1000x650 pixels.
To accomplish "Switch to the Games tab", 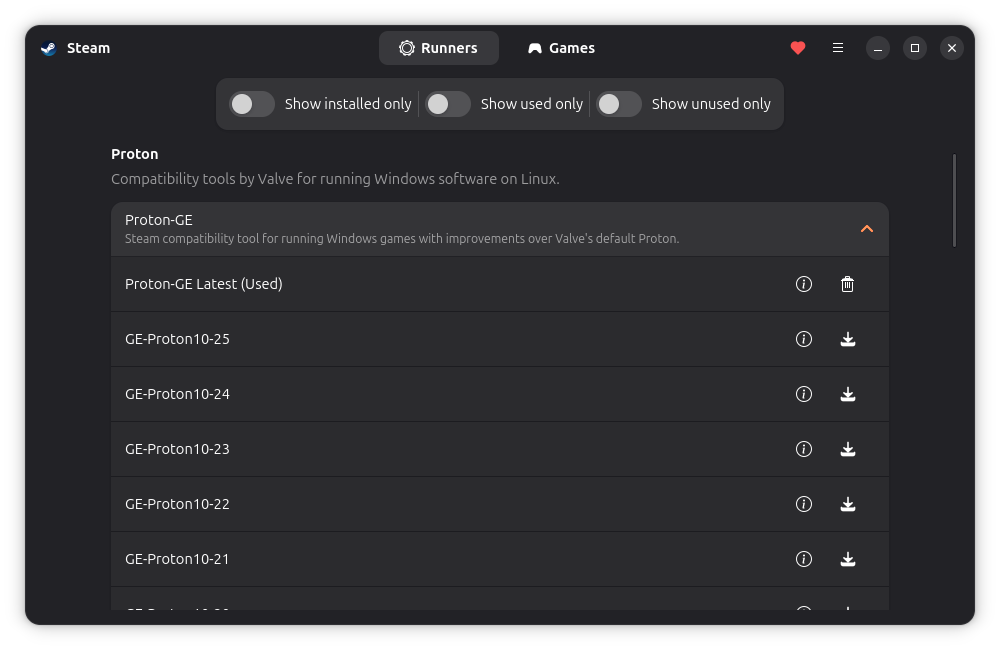I will [561, 47].
